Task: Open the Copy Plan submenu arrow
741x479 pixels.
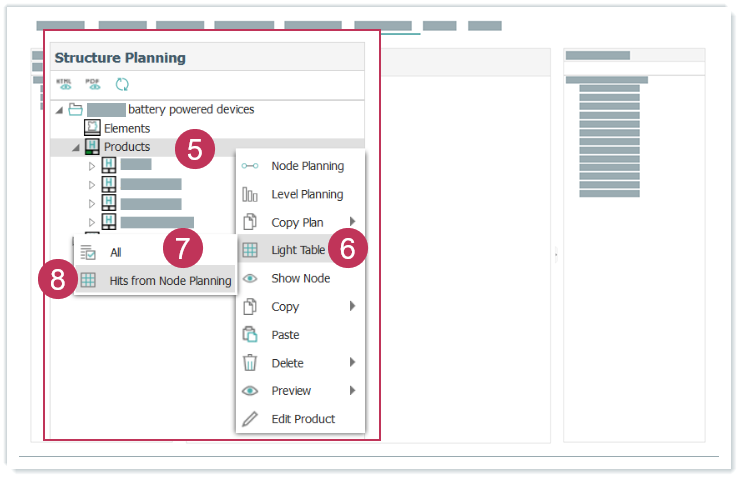Action: click(352, 222)
